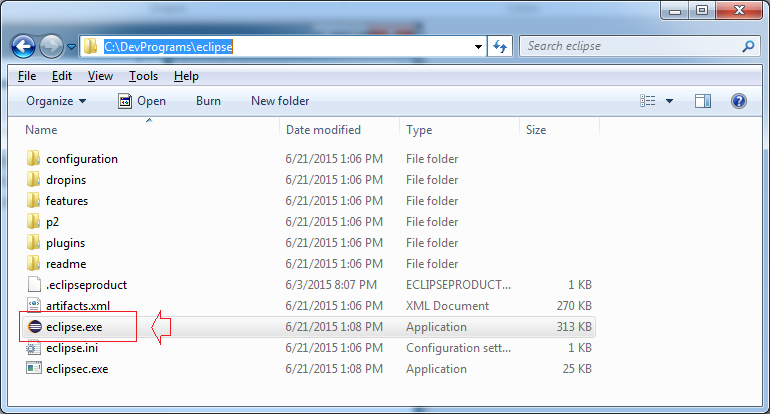Viewport: 770px width, 414px height.
Task: Click the ECLIPSEPRODUCT... type cell
Action: tap(458, 284)
